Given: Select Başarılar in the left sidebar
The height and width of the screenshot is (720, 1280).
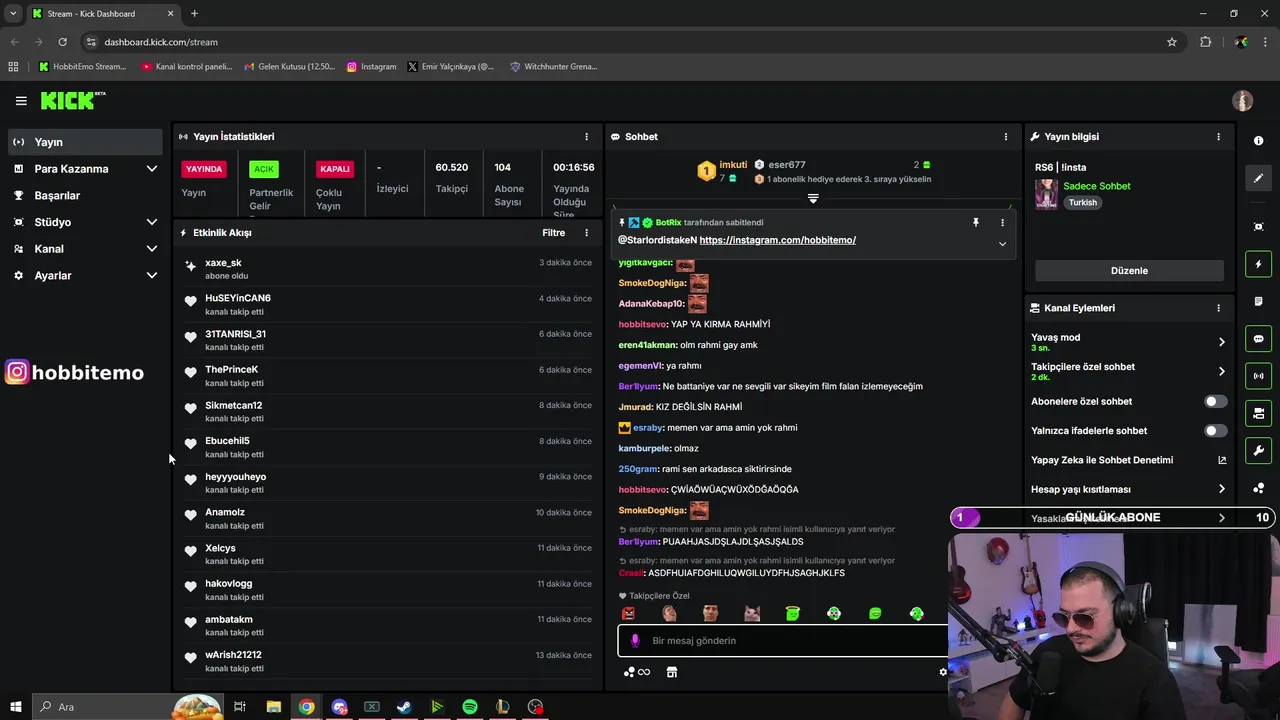Looking at the screenshot, I should click(85, 195).
